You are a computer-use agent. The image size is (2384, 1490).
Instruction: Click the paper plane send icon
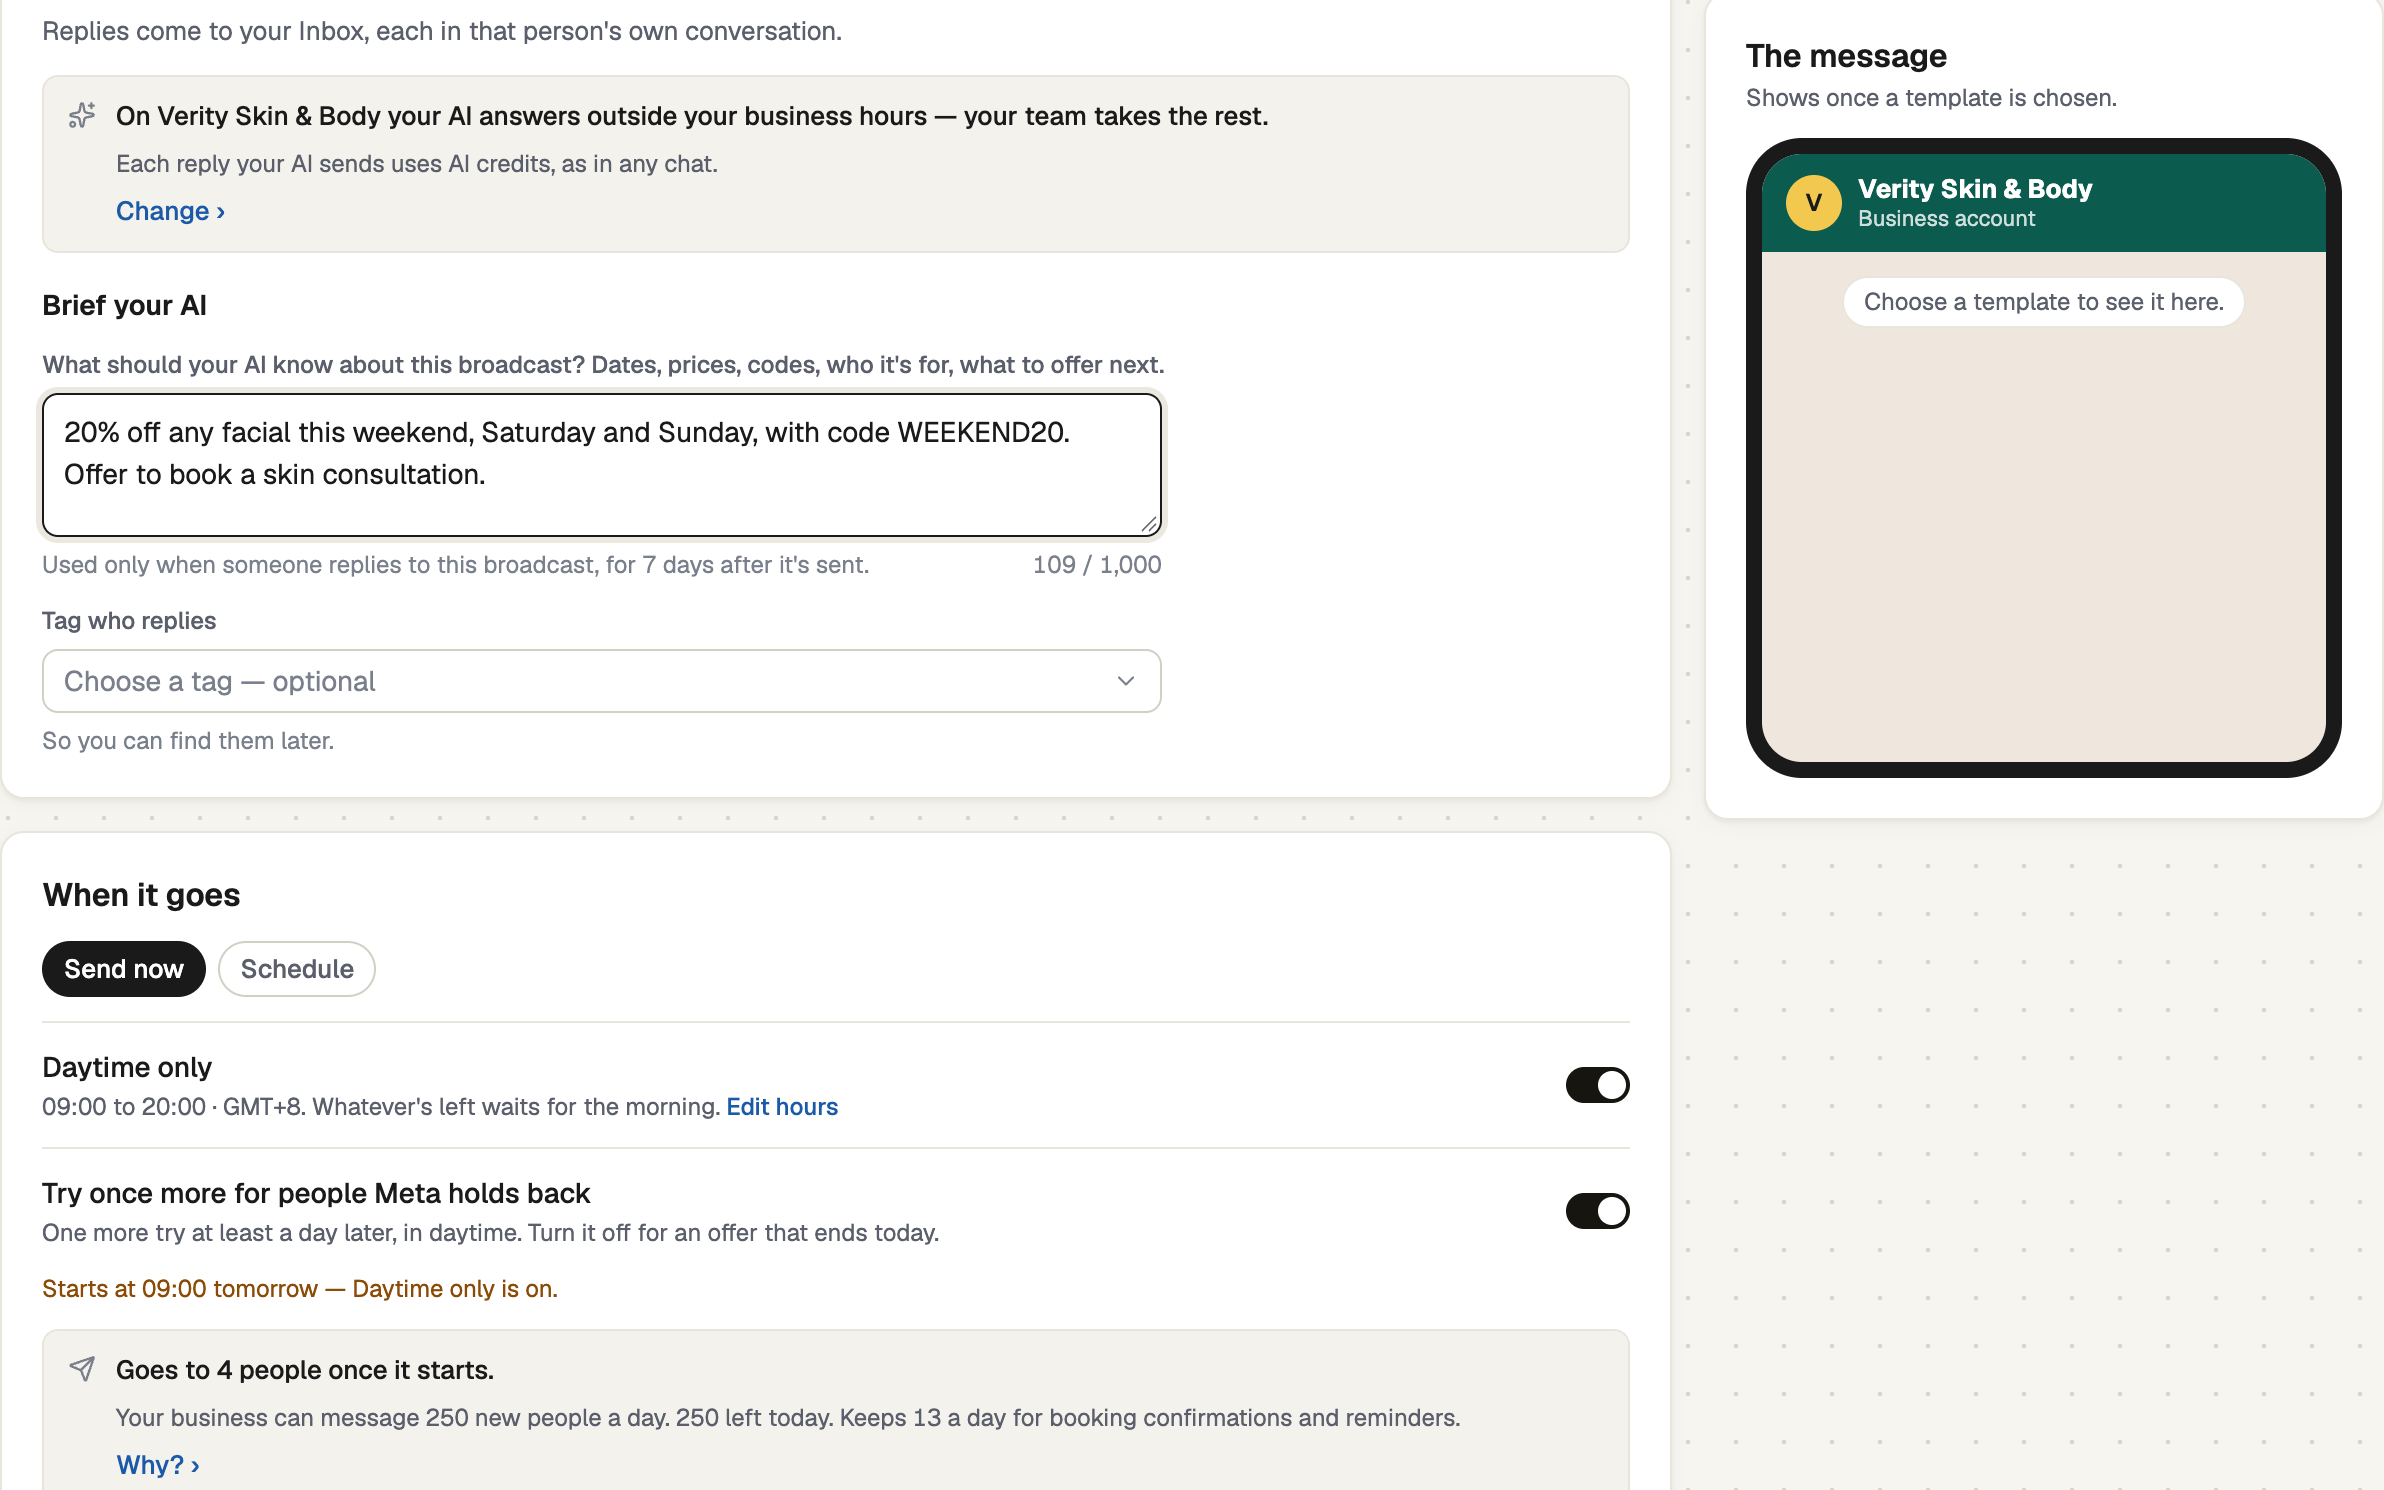pyautogui.click(x=82, y=1369)
